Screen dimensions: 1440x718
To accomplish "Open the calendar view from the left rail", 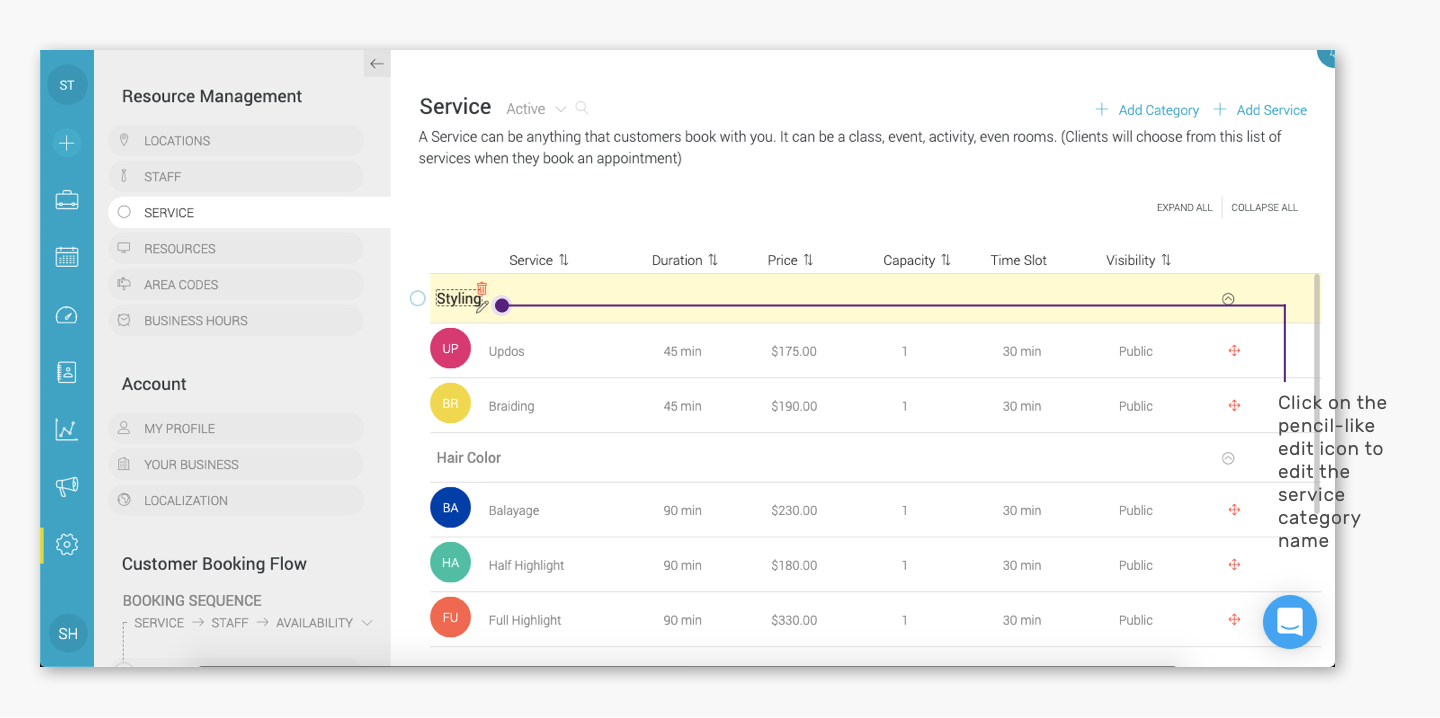I will [67, 257].
